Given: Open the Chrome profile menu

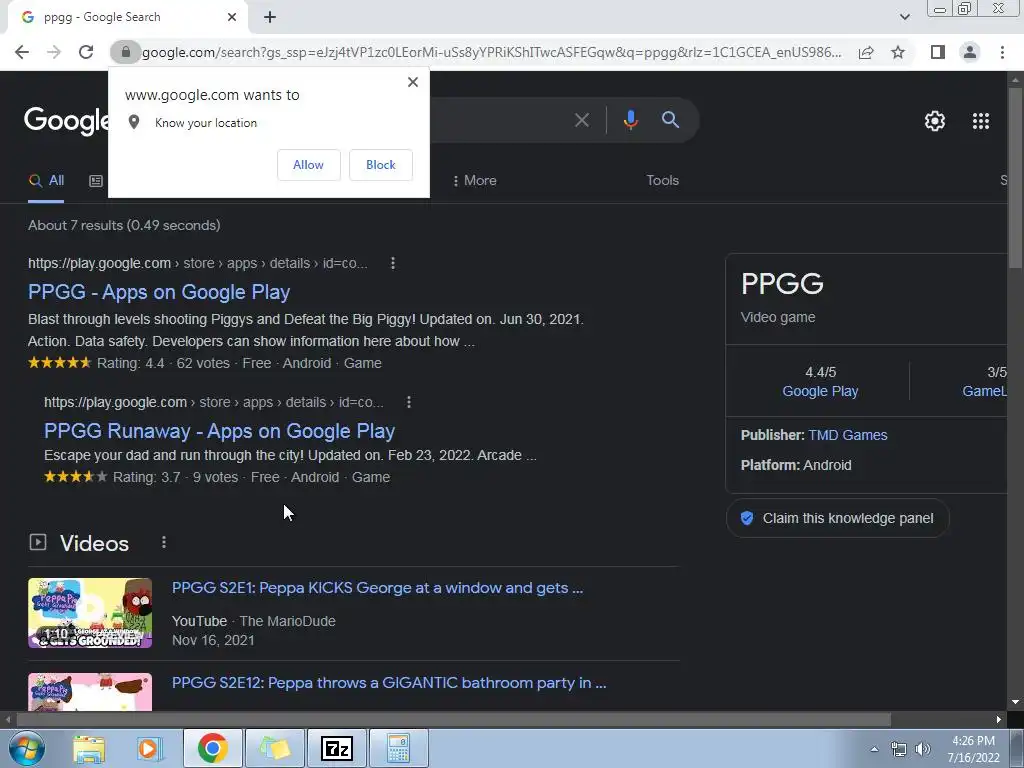Looking at the screenshot, I should (970, 52).
